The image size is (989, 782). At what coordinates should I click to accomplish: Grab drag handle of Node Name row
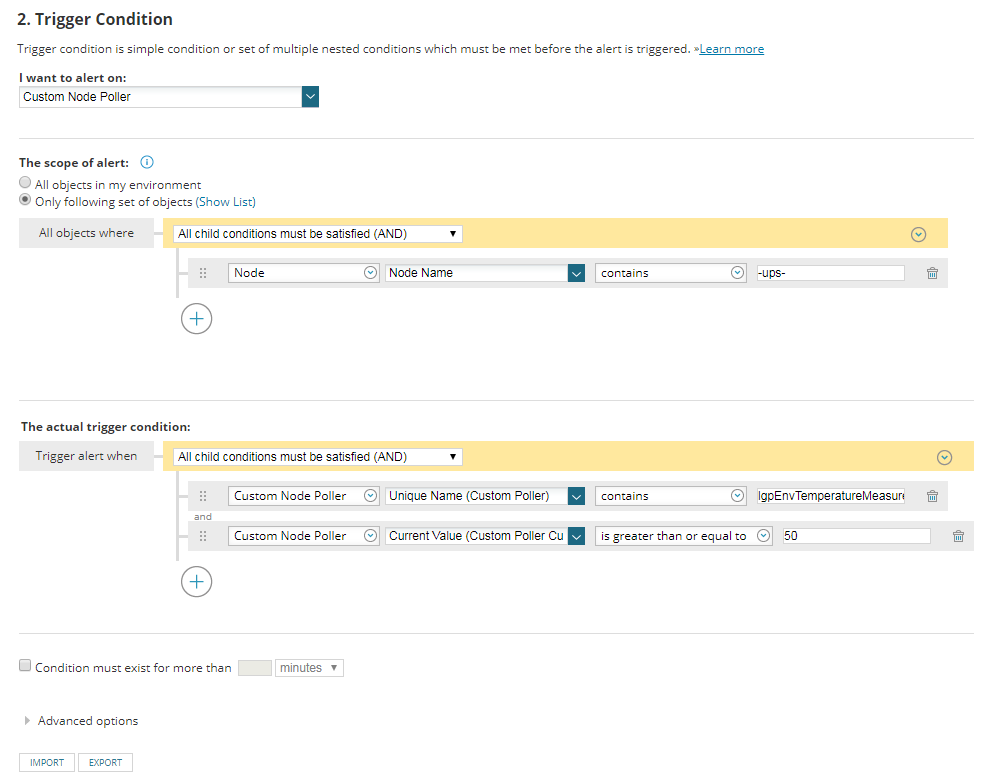coord(203,273)
